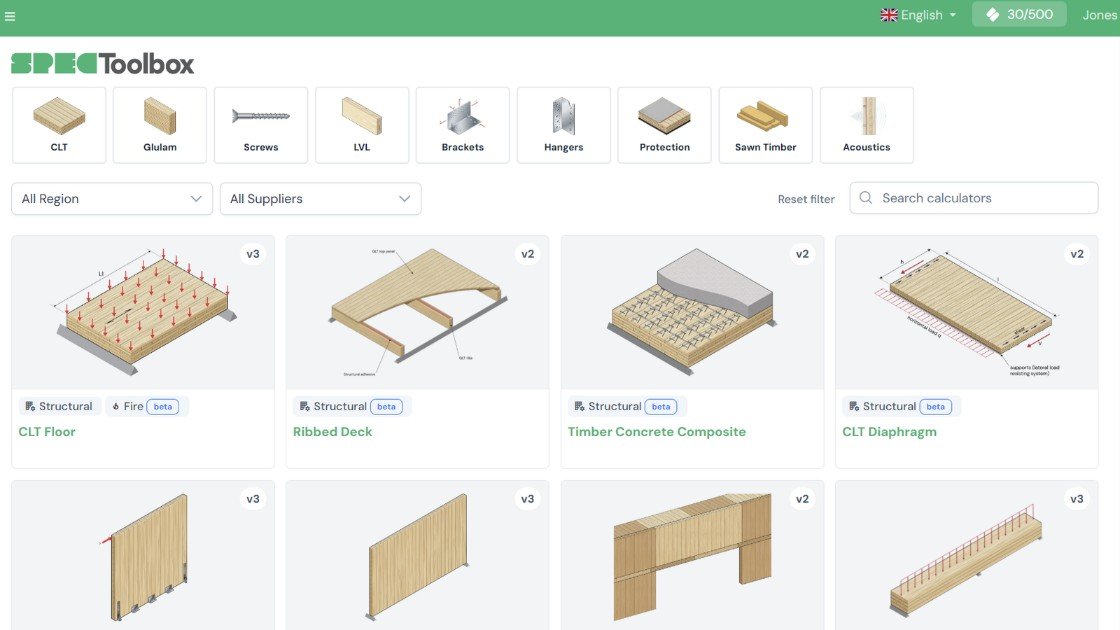
Task: Open the hamburger menu icon
Action: pyautogui.click(x=10, y=16)
